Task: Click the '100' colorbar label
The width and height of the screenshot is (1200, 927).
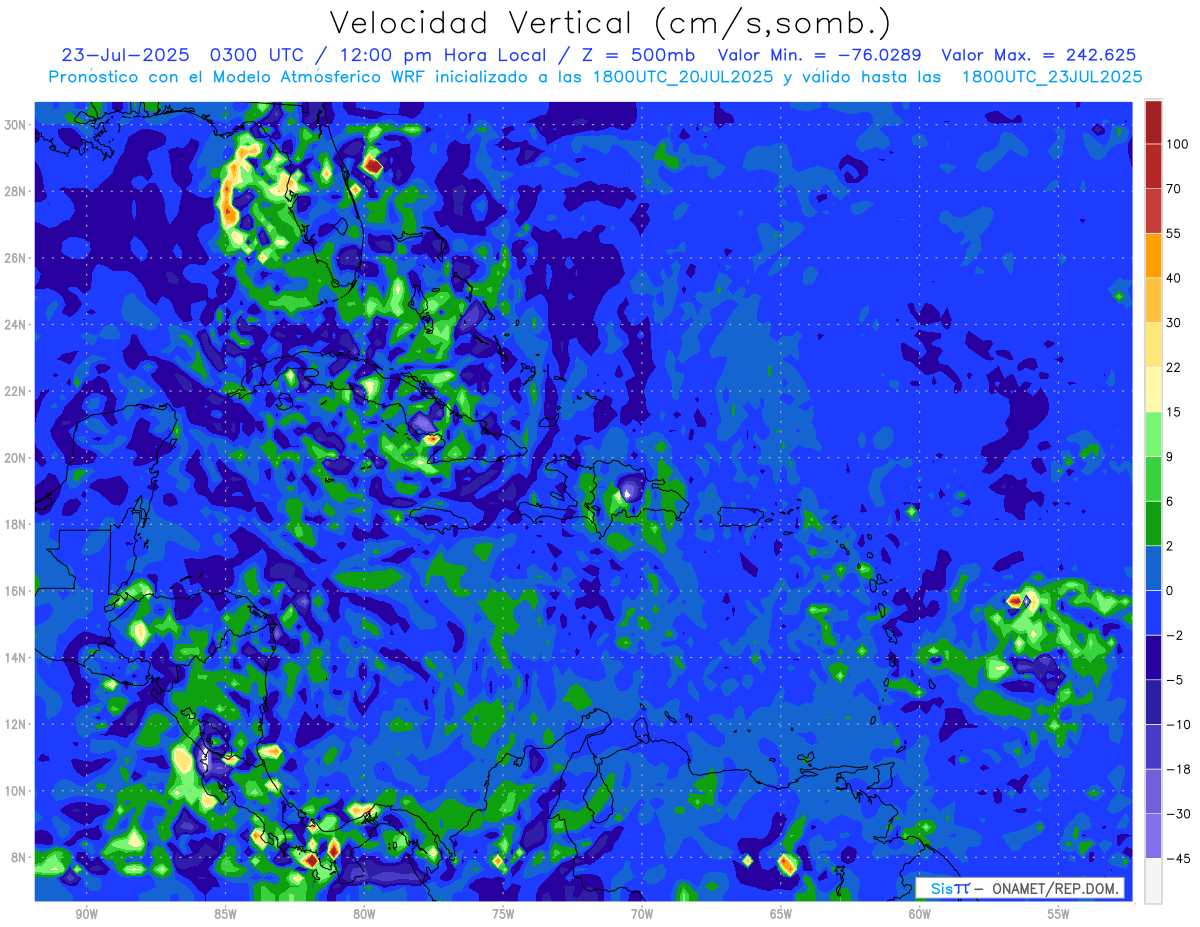Action: coord(1177,144)
